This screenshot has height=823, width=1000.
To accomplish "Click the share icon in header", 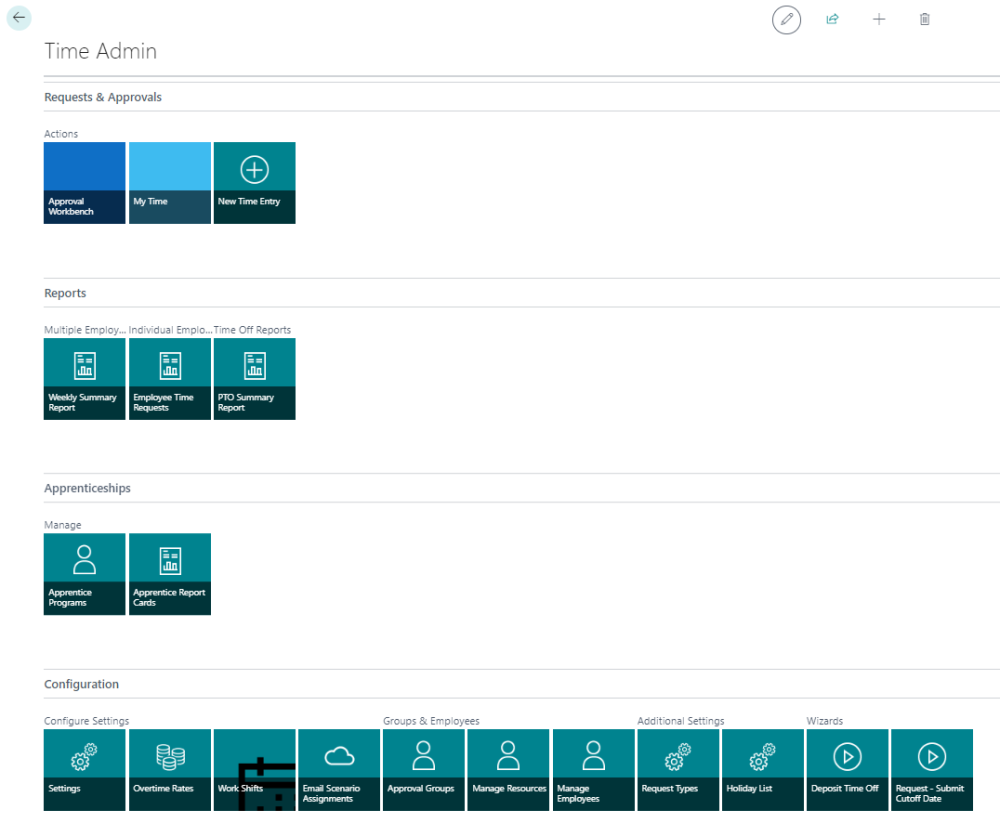I will [x=832, y=19].
